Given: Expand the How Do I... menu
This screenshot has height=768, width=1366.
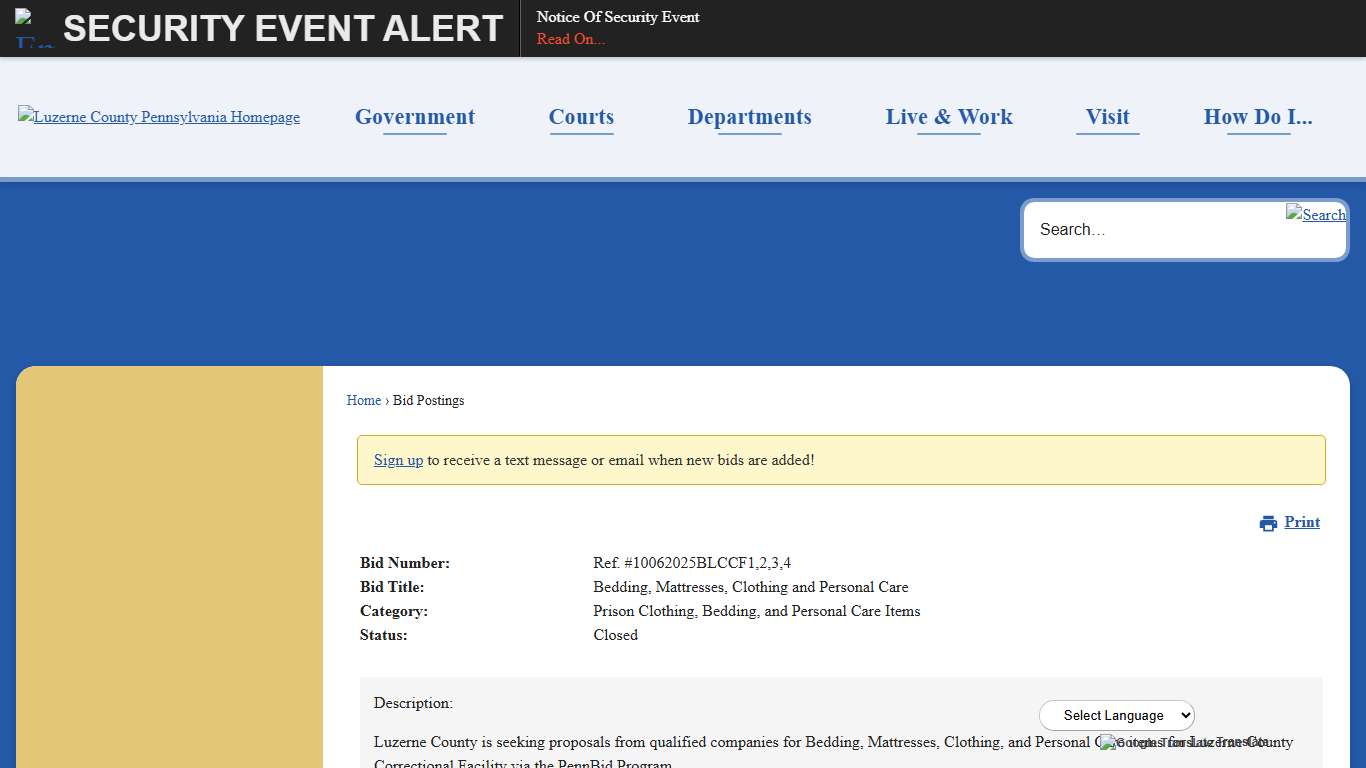Looking at the screenshot, I should click(x=1258, y=117).
